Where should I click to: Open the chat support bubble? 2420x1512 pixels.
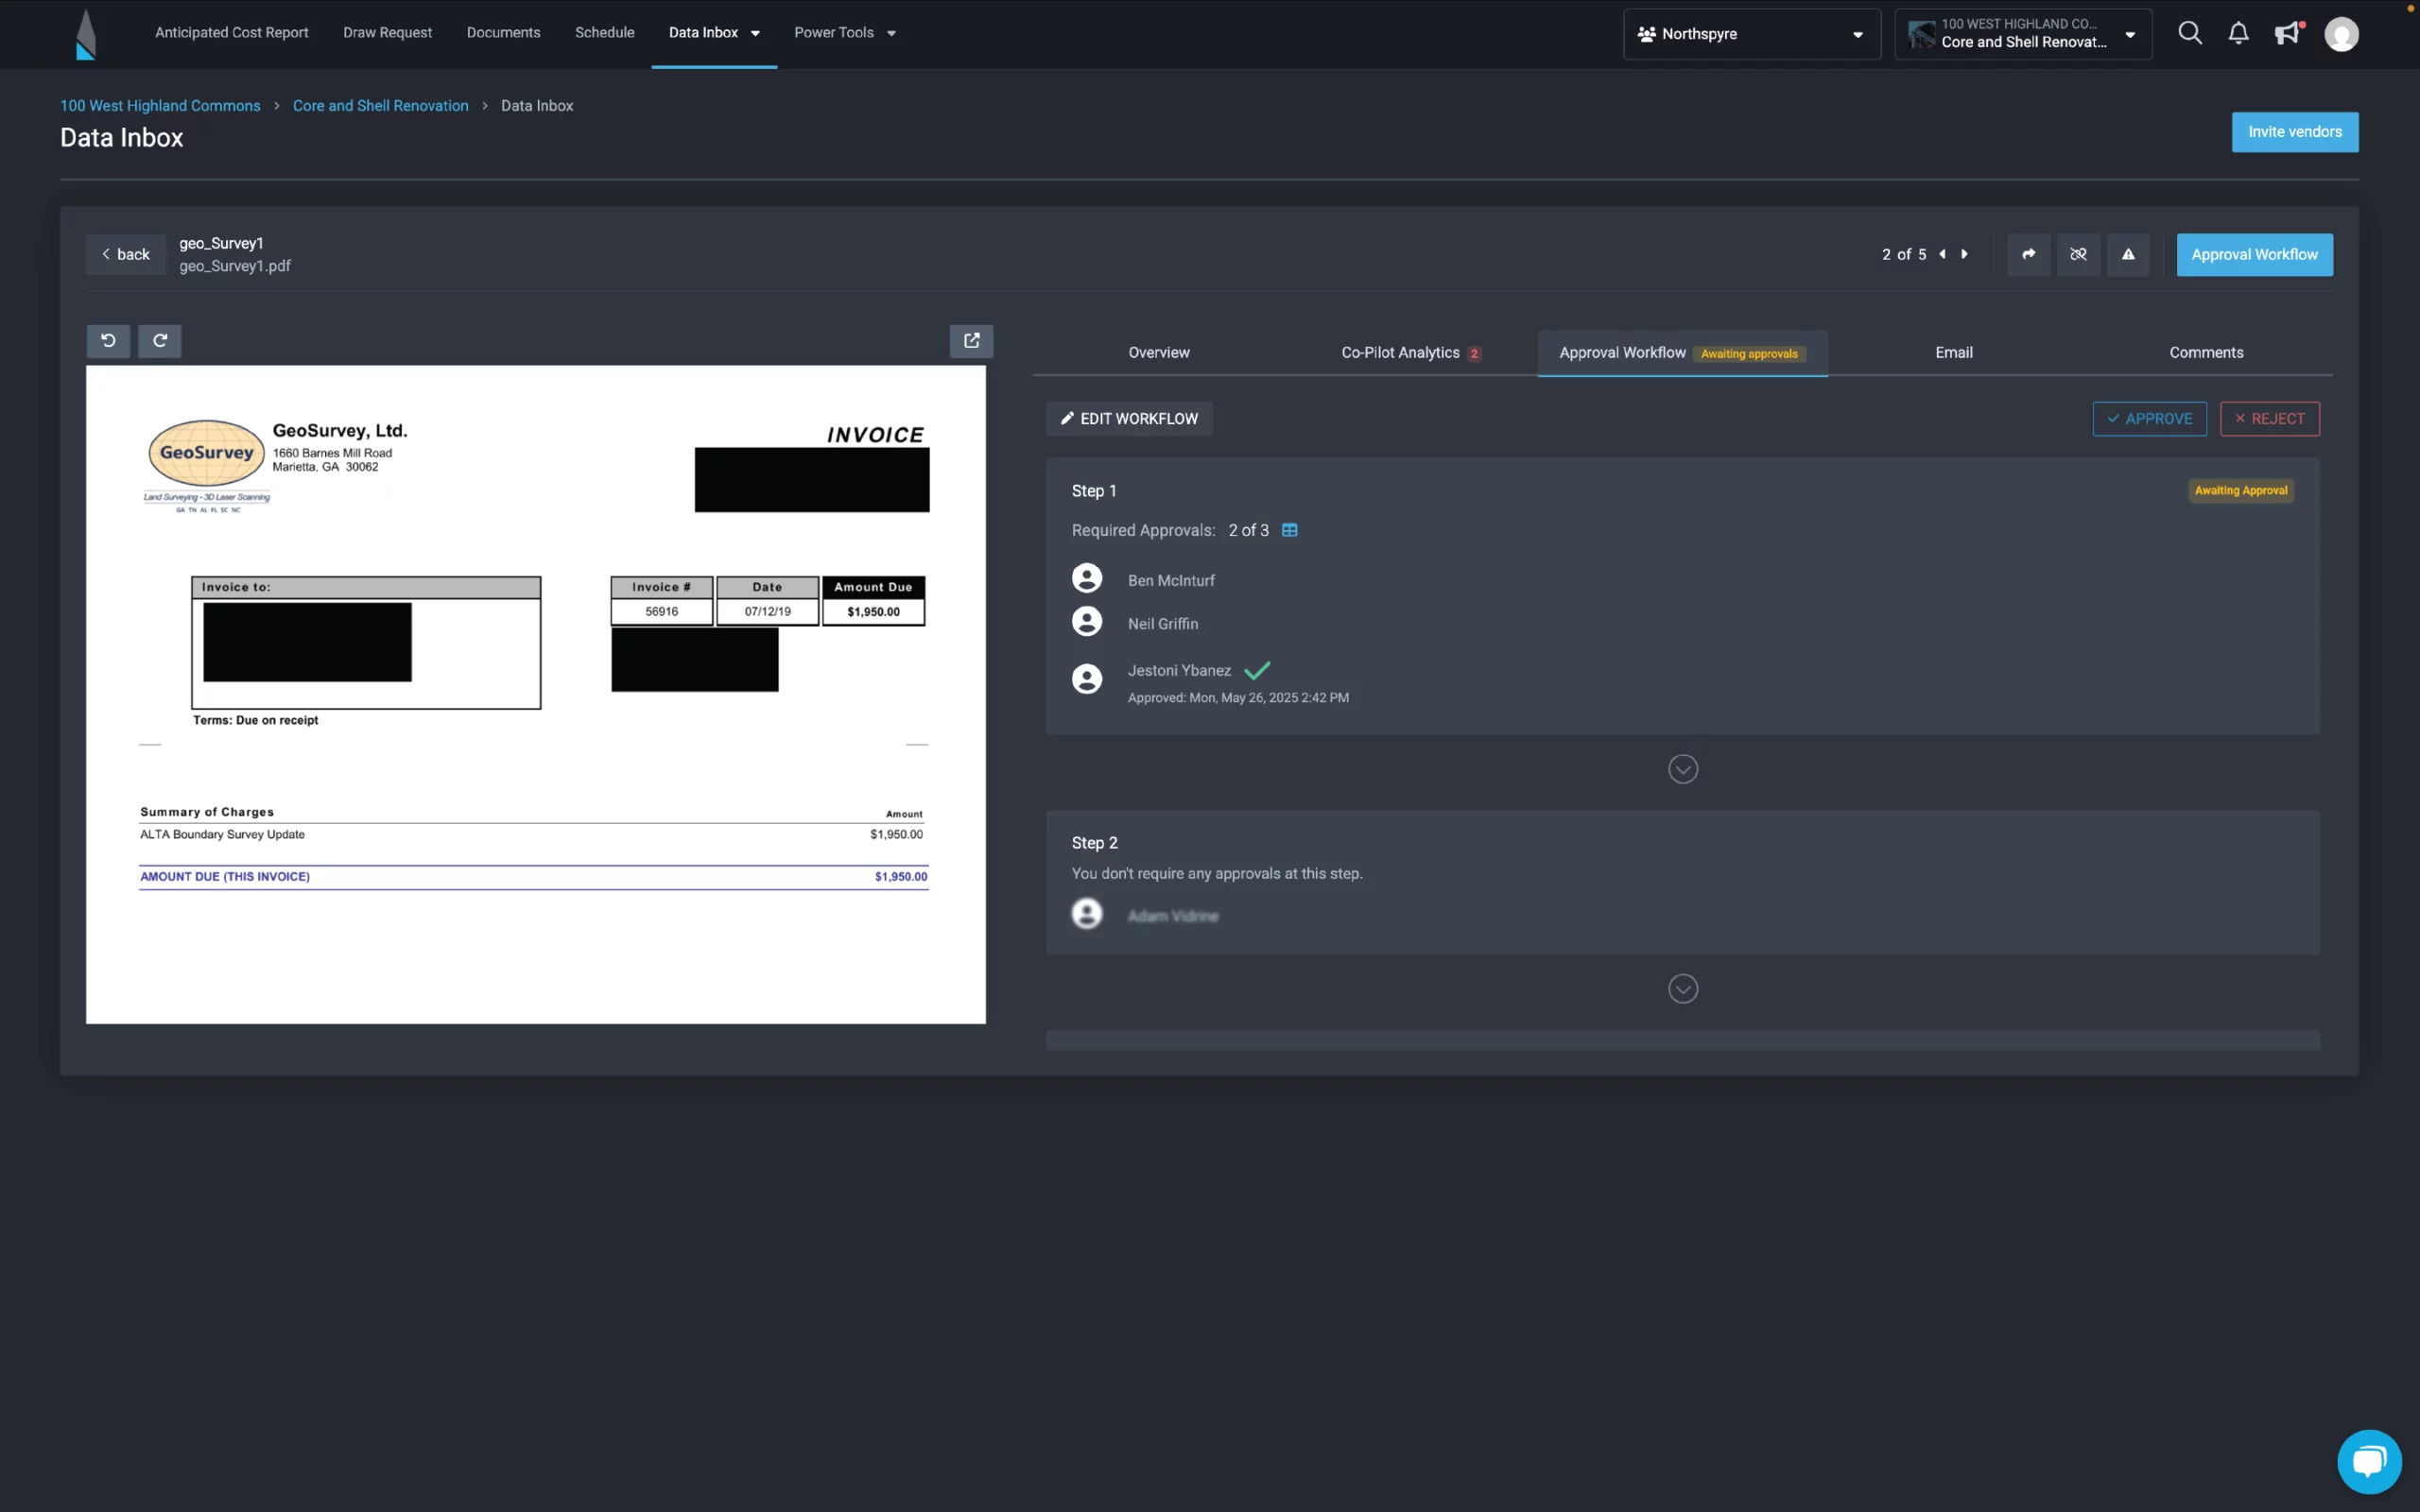coord(2368,1461)
